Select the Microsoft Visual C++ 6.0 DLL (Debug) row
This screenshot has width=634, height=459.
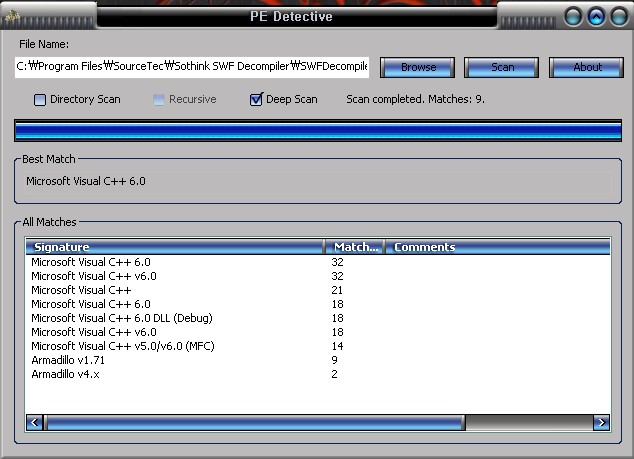click(x=318, y=318)
